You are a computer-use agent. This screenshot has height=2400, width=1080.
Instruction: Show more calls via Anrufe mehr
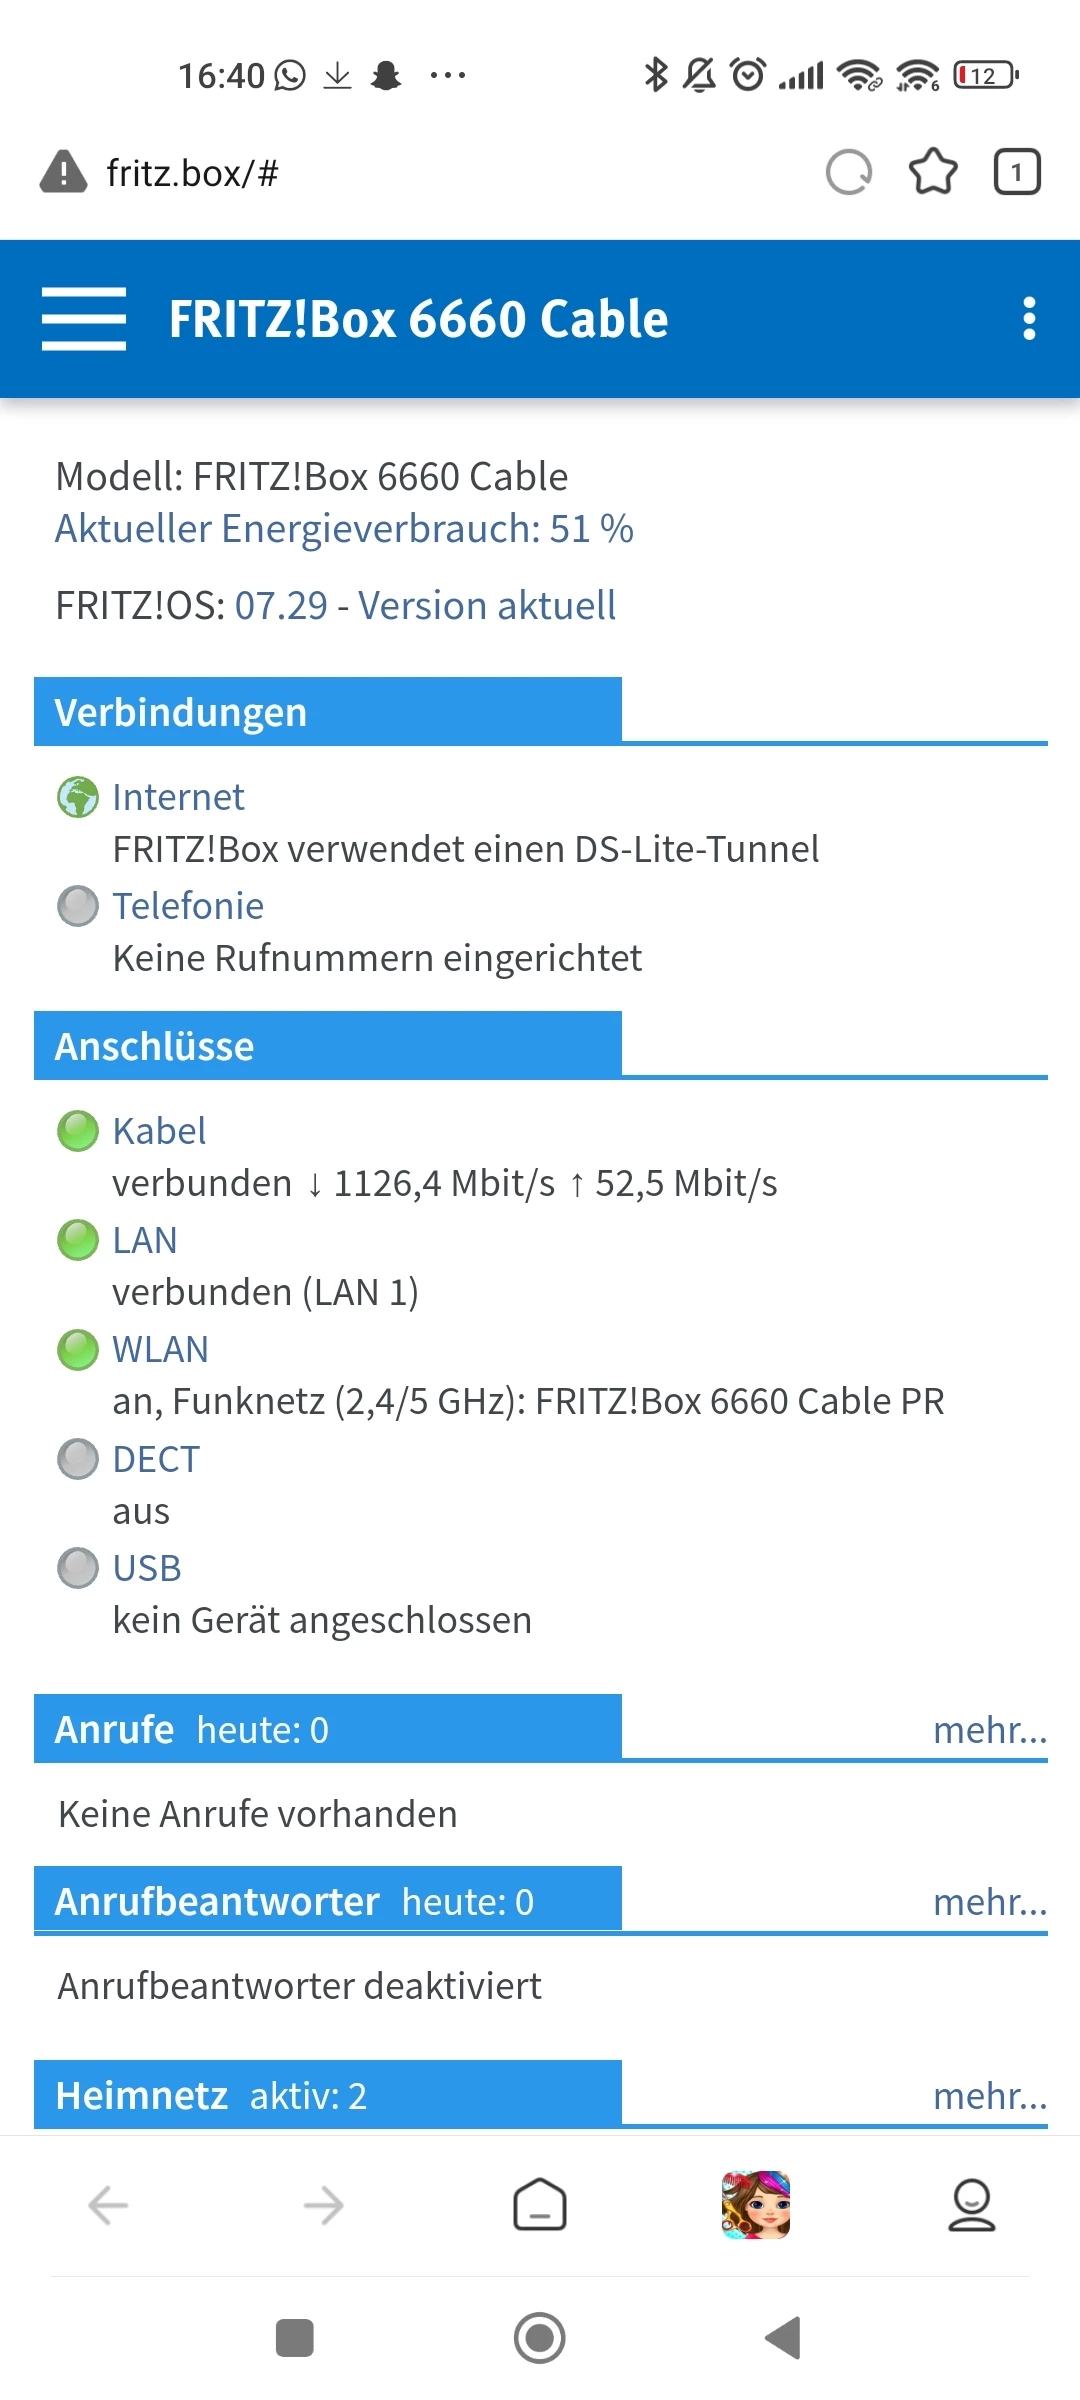point(989,1730)
